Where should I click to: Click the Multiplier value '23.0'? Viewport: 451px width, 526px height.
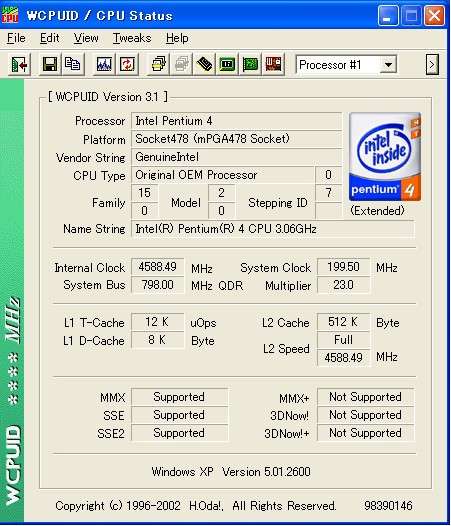point(344,285)
